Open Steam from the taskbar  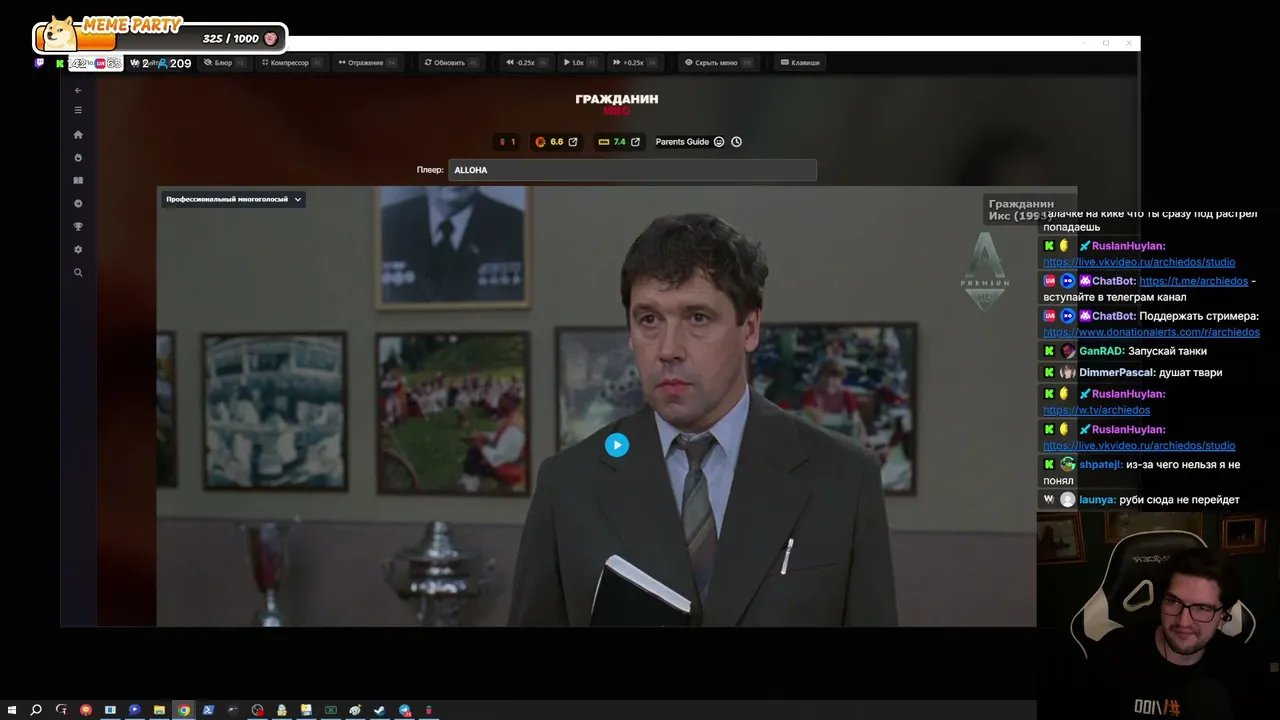point(380,710)
